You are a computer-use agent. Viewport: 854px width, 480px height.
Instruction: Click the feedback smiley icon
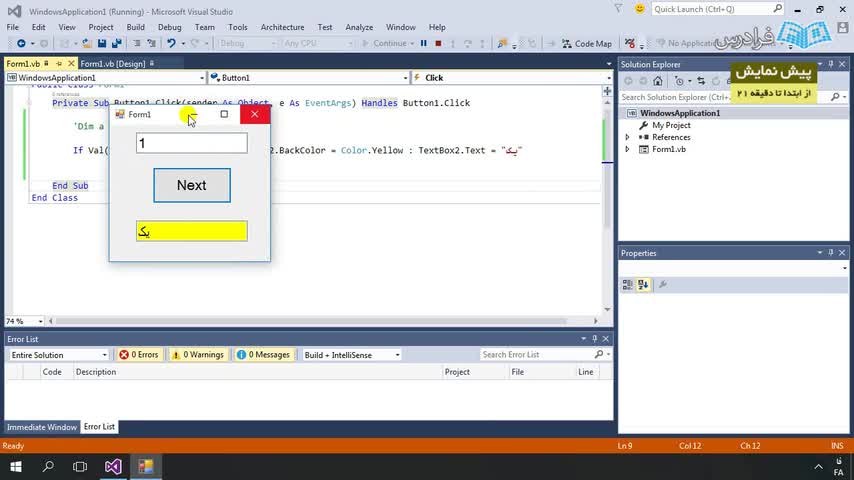[639, 9]
